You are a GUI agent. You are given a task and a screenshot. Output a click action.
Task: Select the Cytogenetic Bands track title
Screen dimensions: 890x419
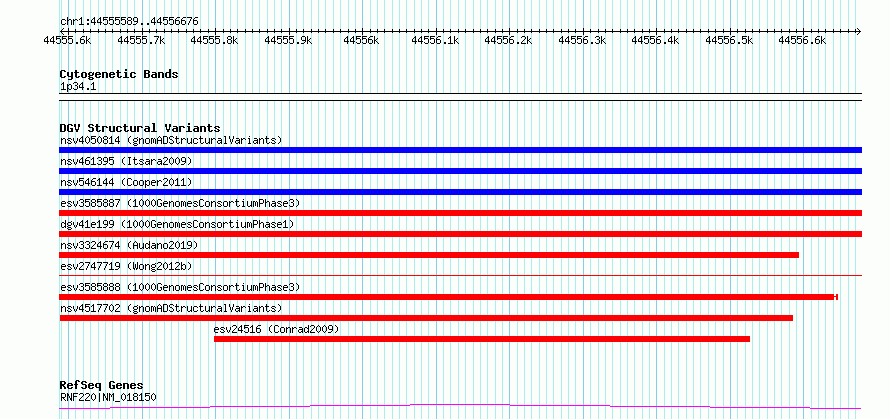pyautogui.click(x=119, y=74)
